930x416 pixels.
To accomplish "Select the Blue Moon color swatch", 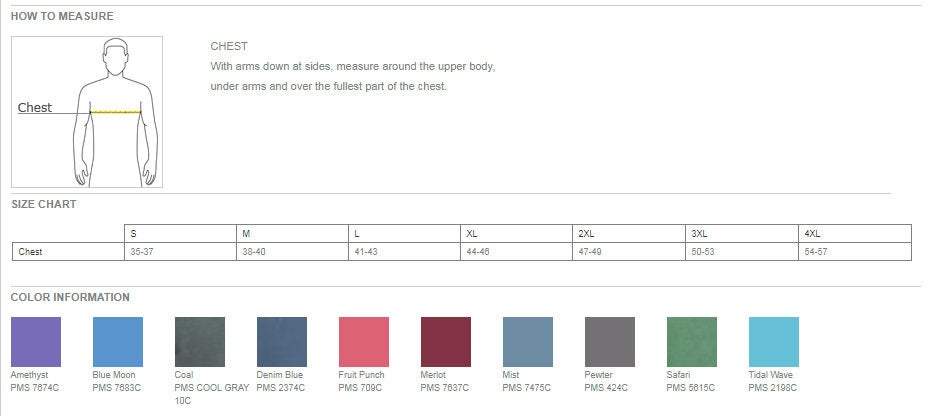I will pos(118,342).
